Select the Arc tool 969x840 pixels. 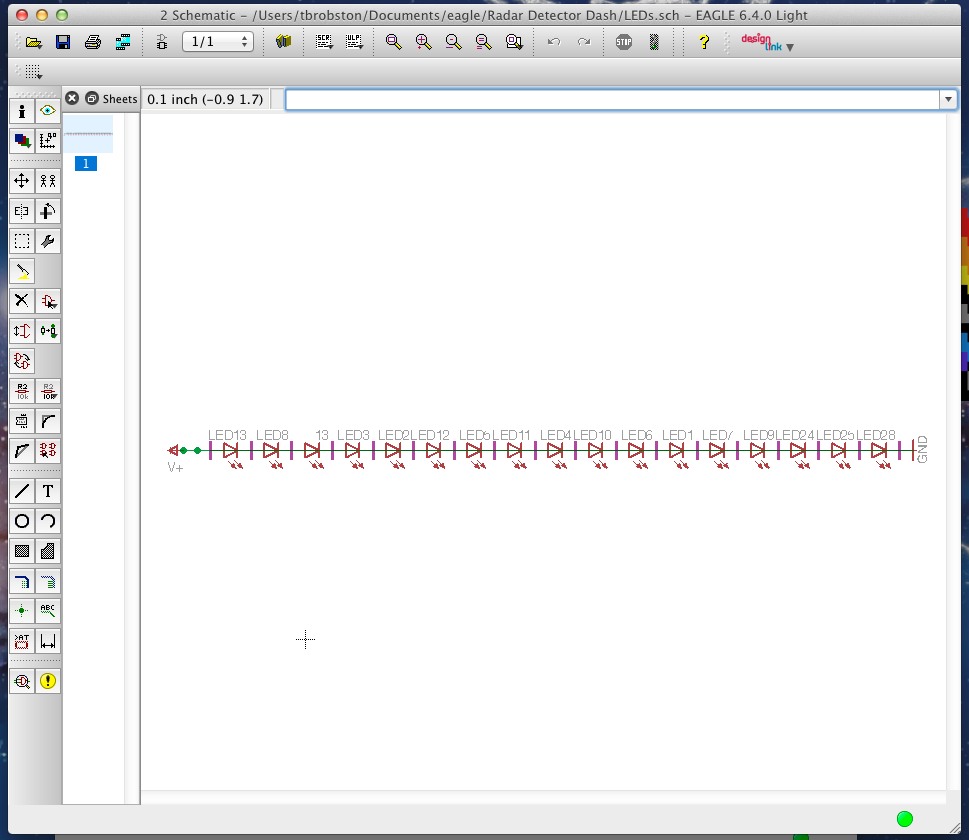point(48,521)
